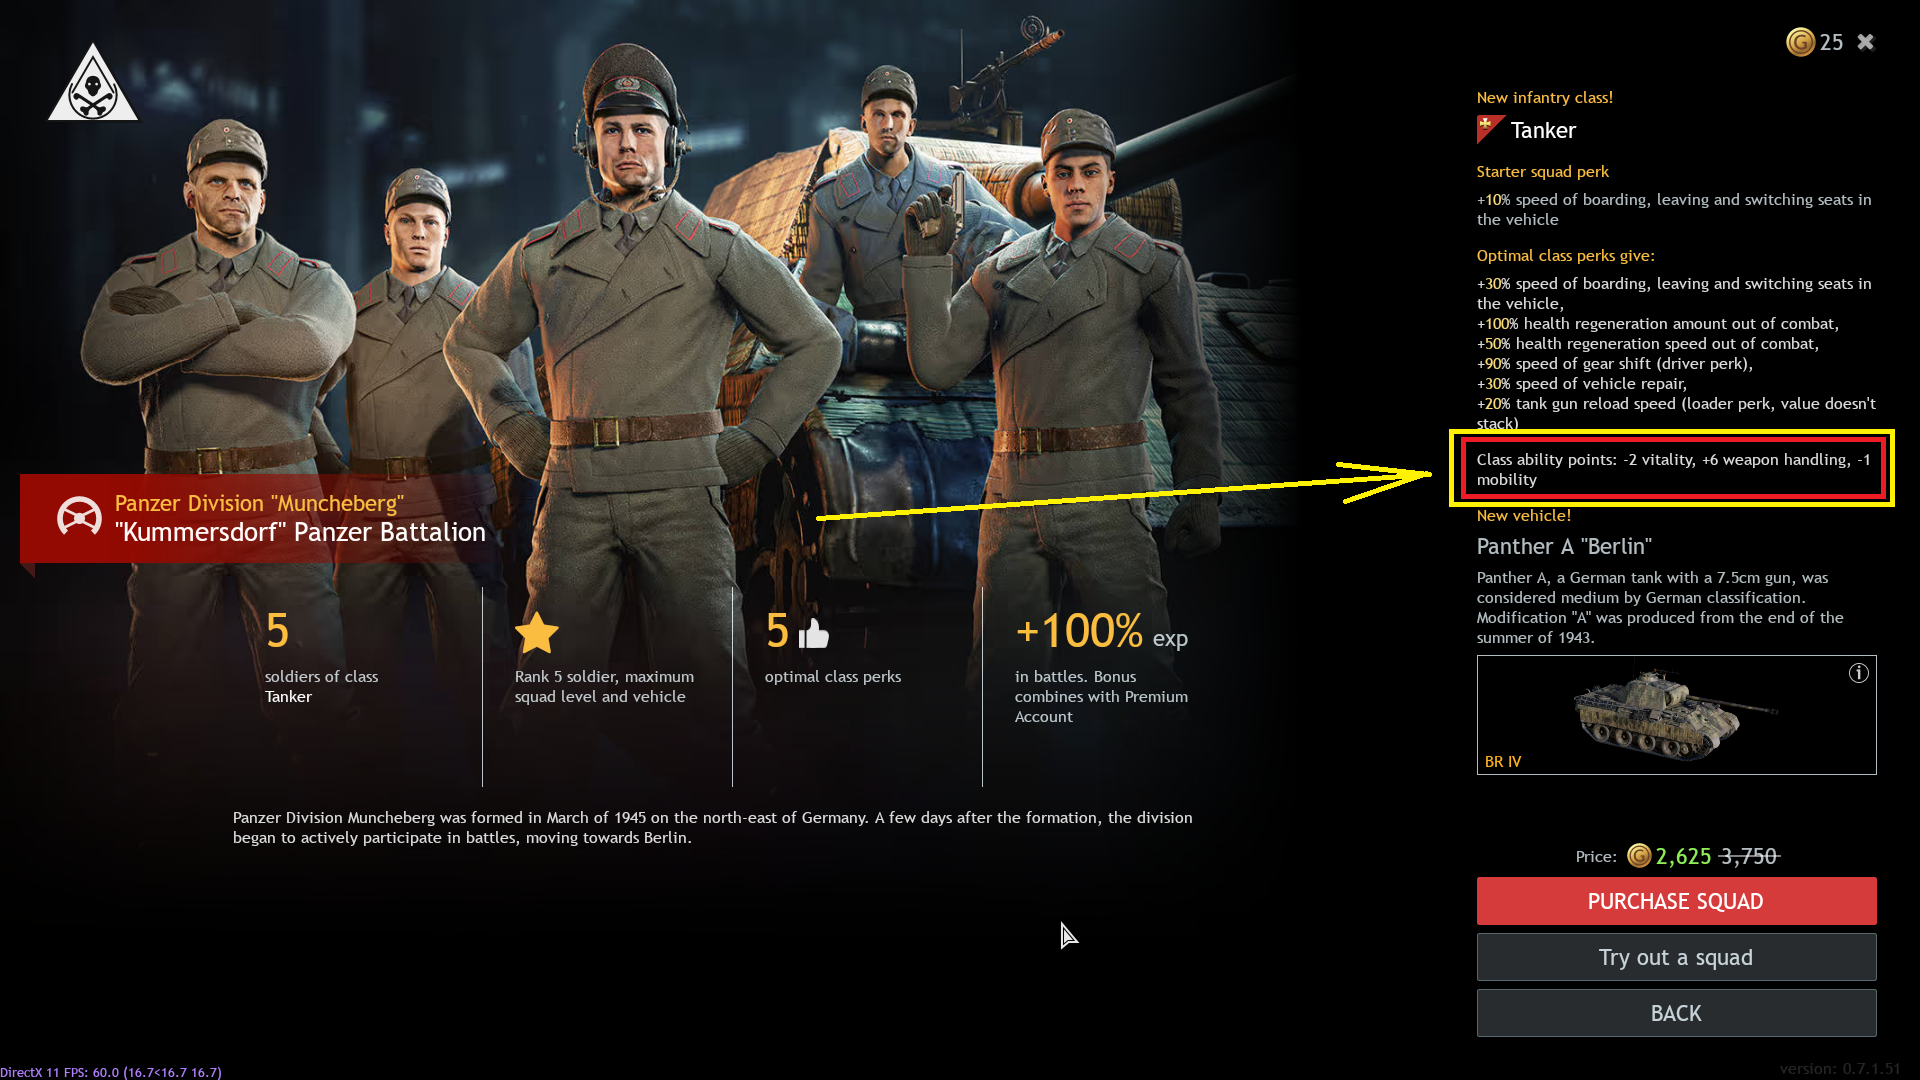Click the Class ability points text

point(1673,469)
